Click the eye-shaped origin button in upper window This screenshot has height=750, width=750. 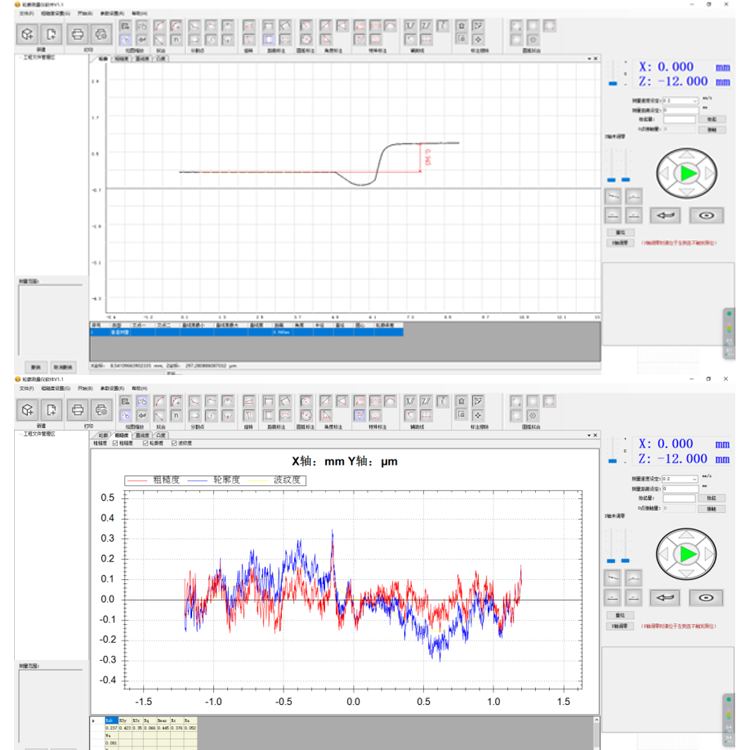point(706,216)
